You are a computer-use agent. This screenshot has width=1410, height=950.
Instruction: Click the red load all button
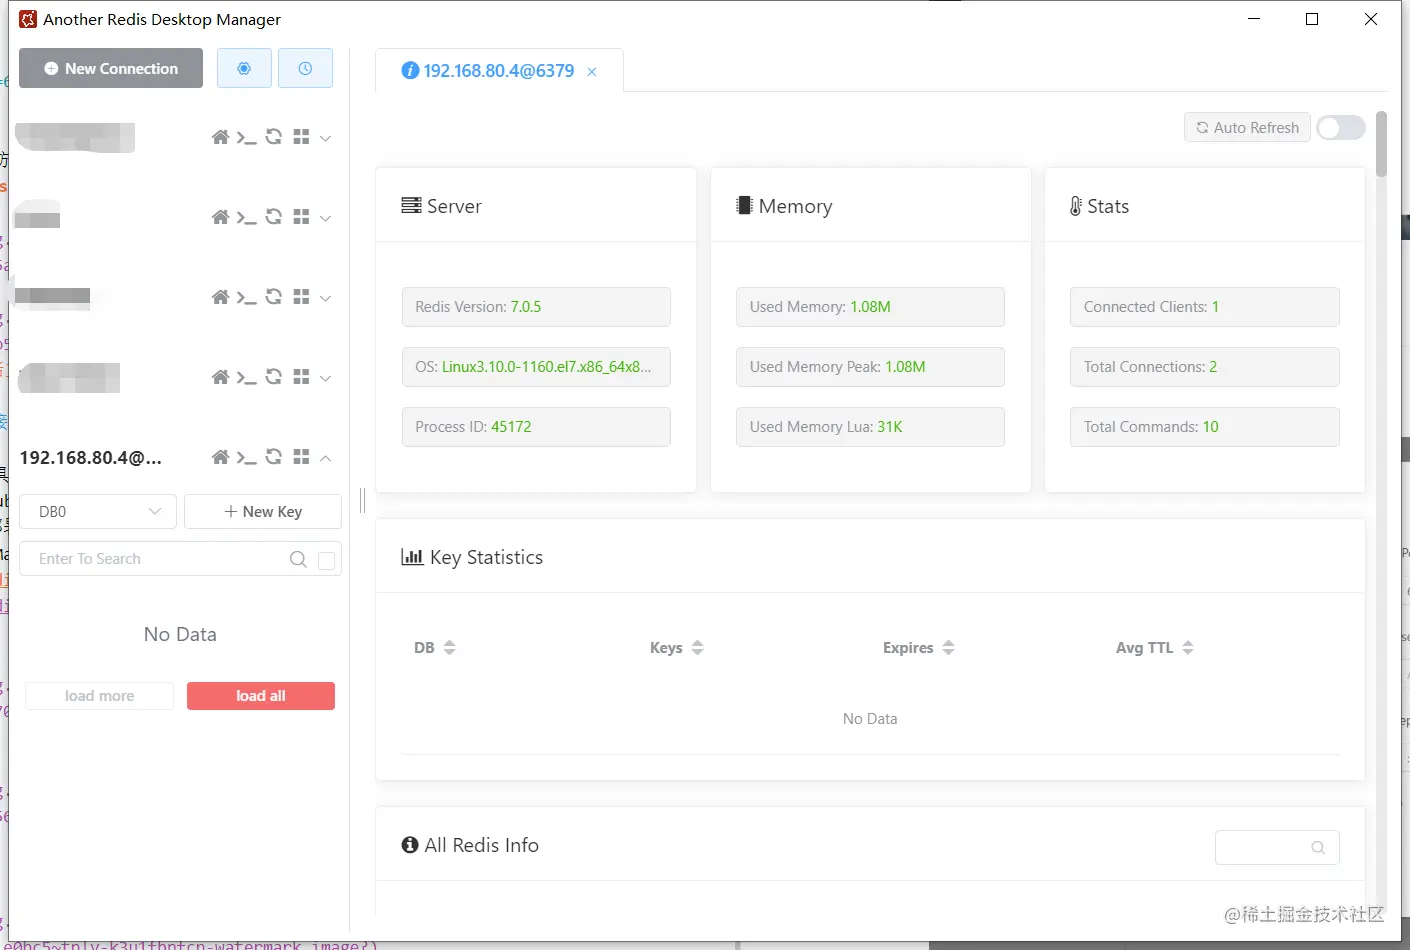point(261,696)
